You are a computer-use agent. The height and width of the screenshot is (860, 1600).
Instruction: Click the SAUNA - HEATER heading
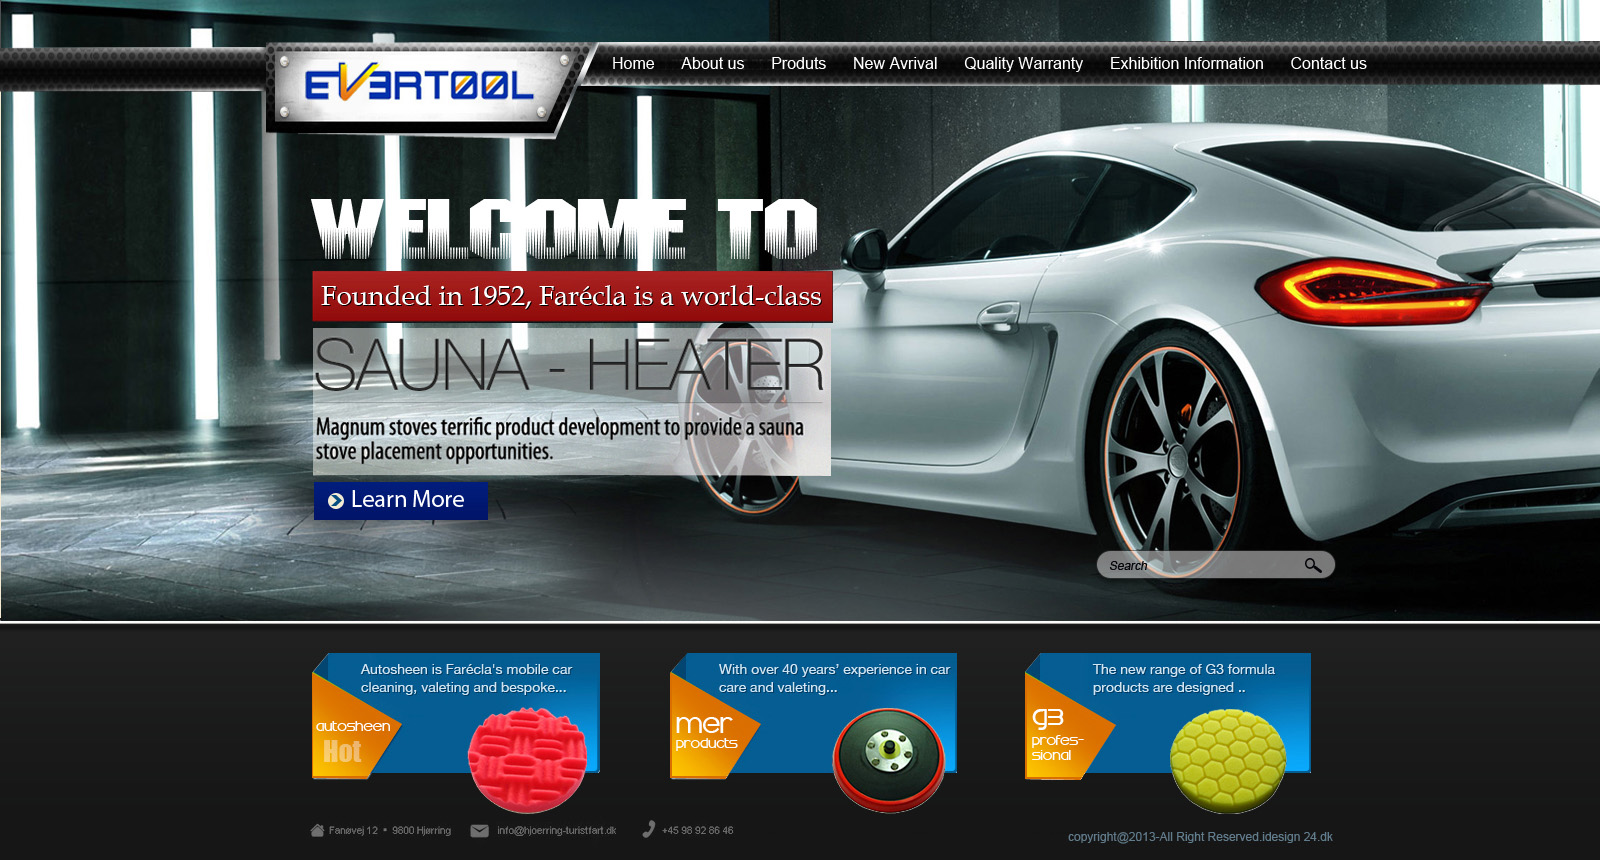[570, 365]
